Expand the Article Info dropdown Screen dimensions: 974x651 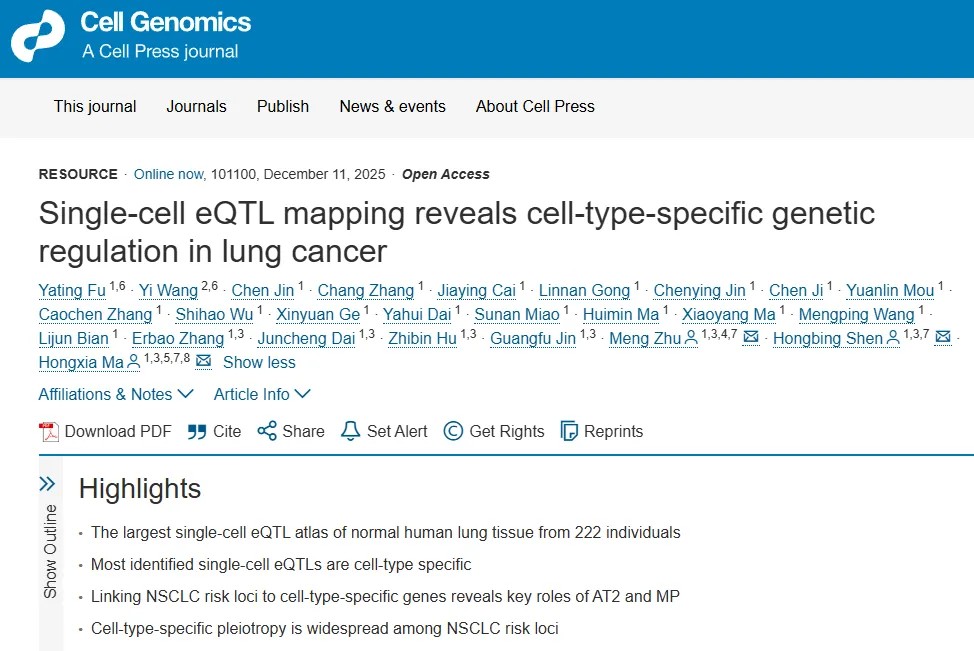[x=262, y=394]
